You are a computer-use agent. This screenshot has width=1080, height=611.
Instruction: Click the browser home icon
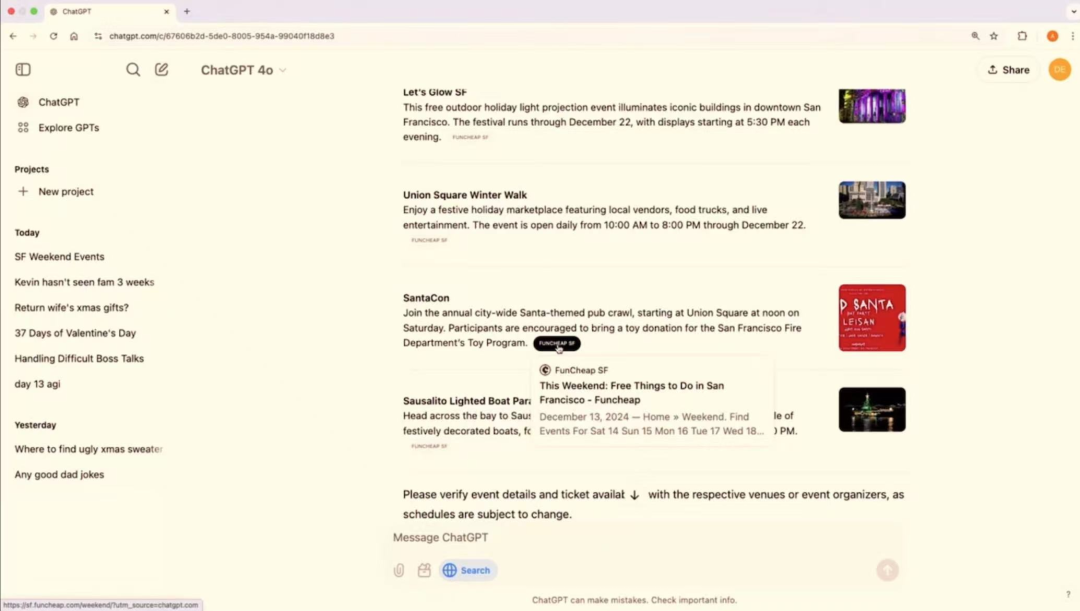pos(74,36)
